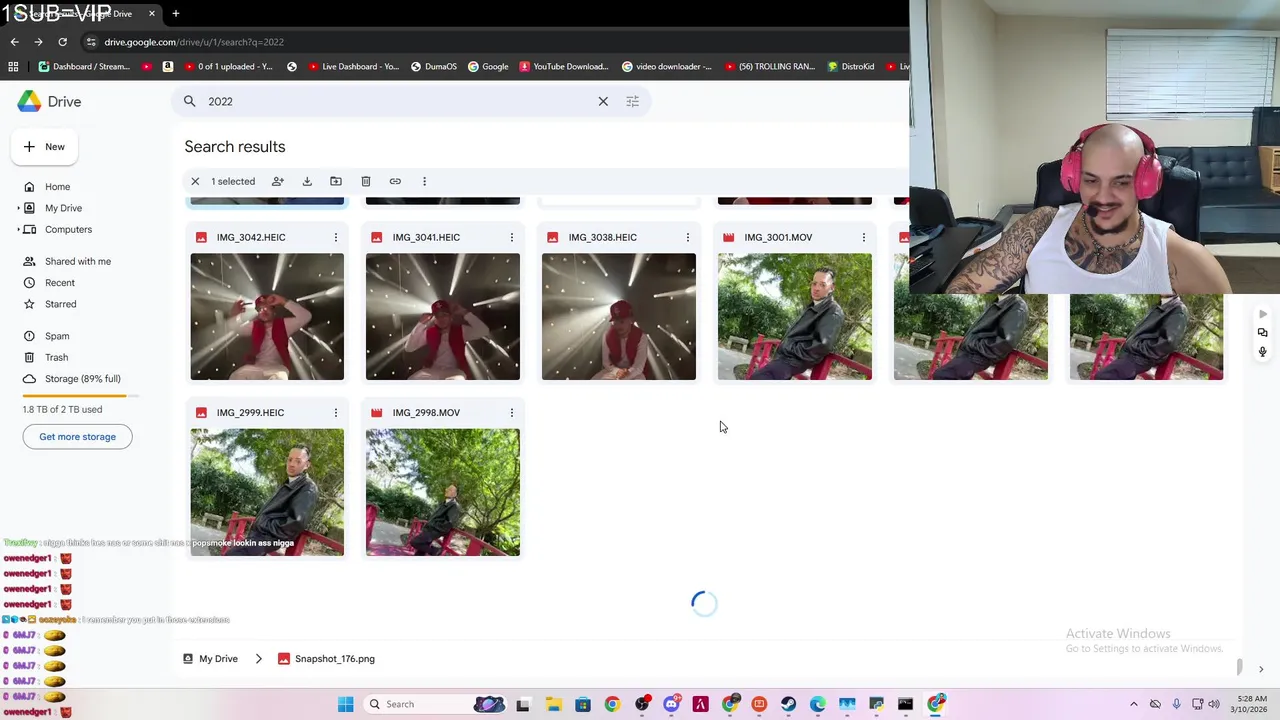Expand the Computers tree arrow

tap(18, 229)
